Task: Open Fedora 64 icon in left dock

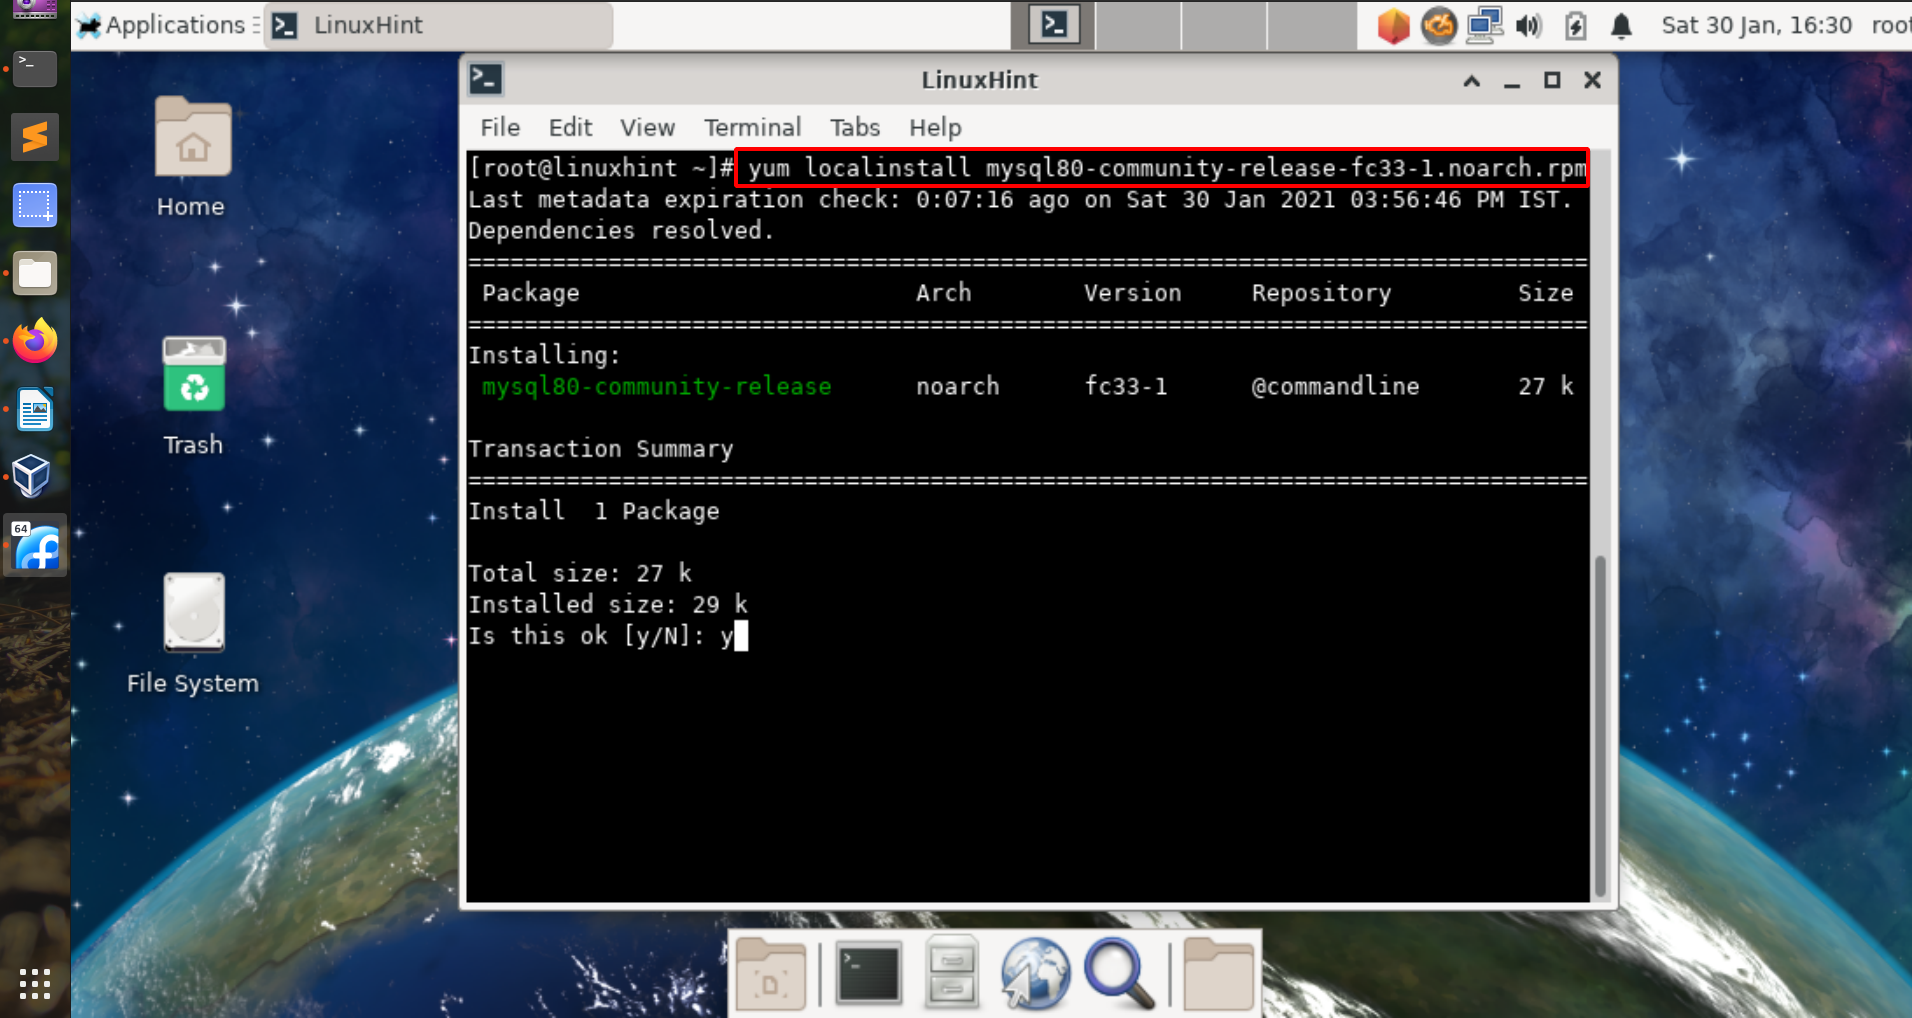Action: pos(36,546)
